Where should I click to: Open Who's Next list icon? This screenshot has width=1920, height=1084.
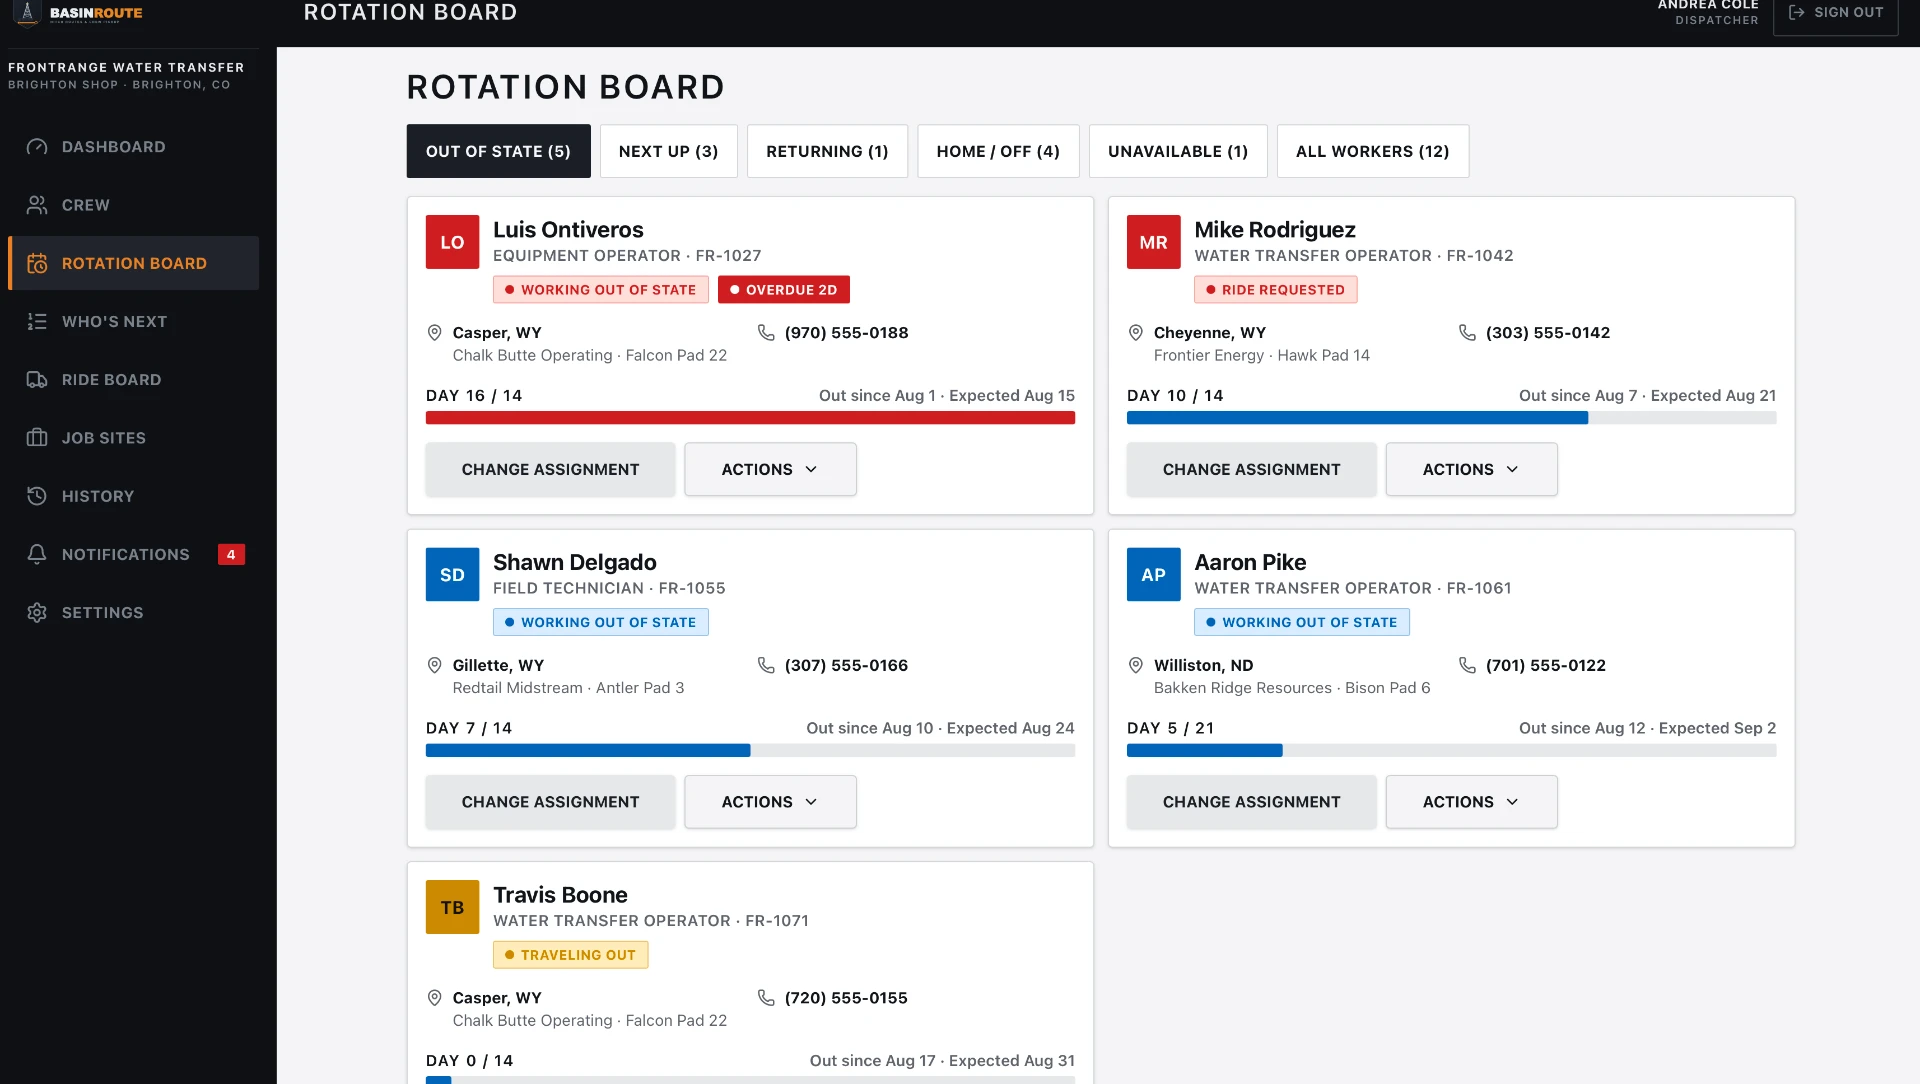(x=37, y=321)
